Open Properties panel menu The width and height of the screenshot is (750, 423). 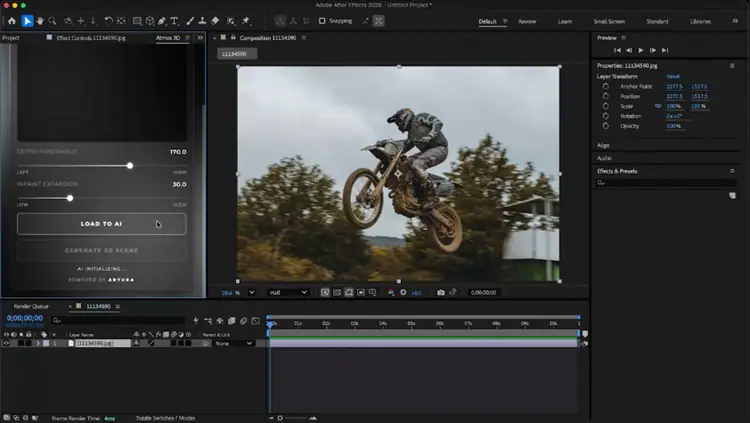(x=732, y=66)
